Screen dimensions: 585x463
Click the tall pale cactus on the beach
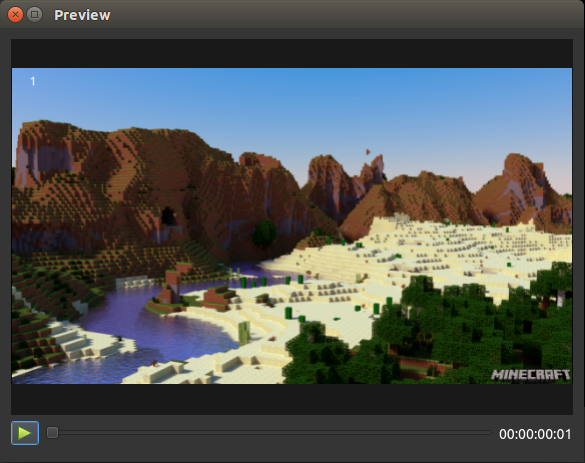(x=244, y=332)
